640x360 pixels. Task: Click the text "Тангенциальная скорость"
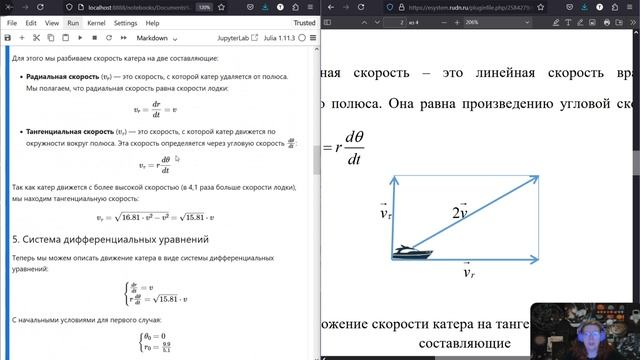pyautogui.click(x=70, y=132)
